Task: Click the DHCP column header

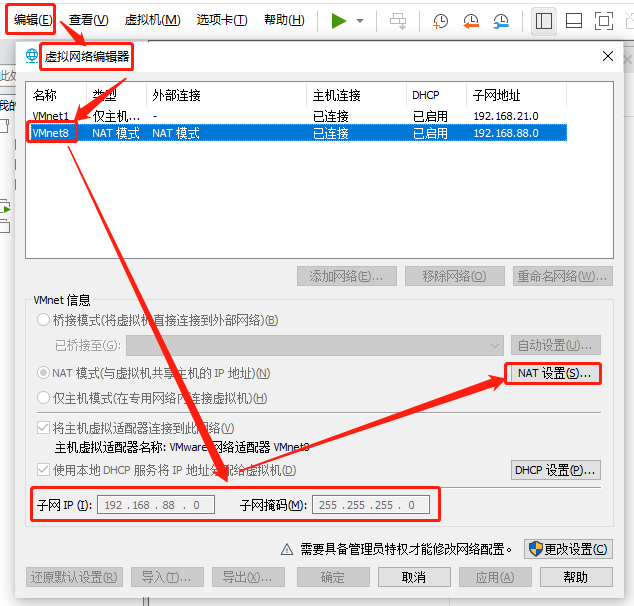Action: (x=437, y=95)
